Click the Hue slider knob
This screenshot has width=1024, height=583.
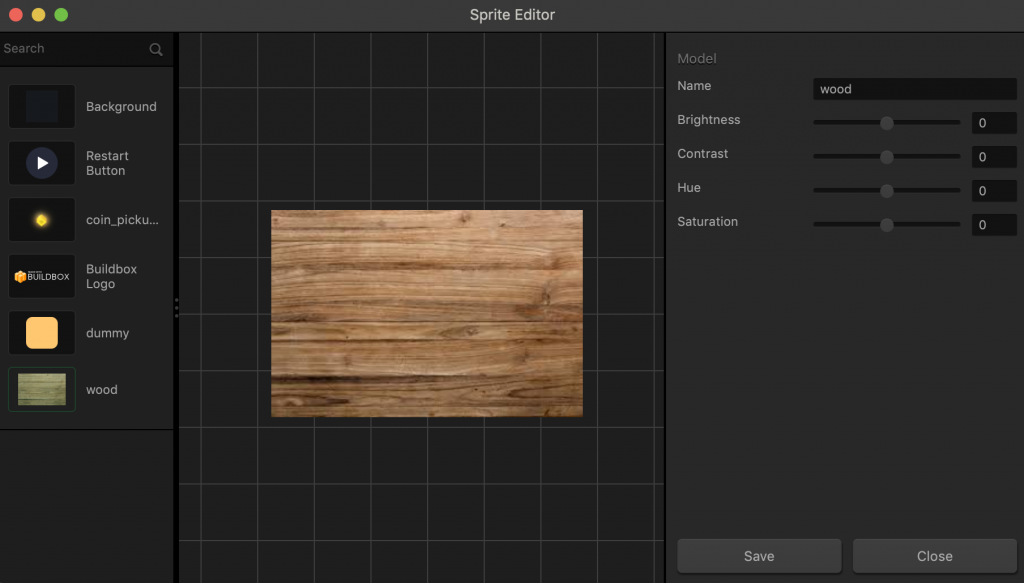pos(886,191)
